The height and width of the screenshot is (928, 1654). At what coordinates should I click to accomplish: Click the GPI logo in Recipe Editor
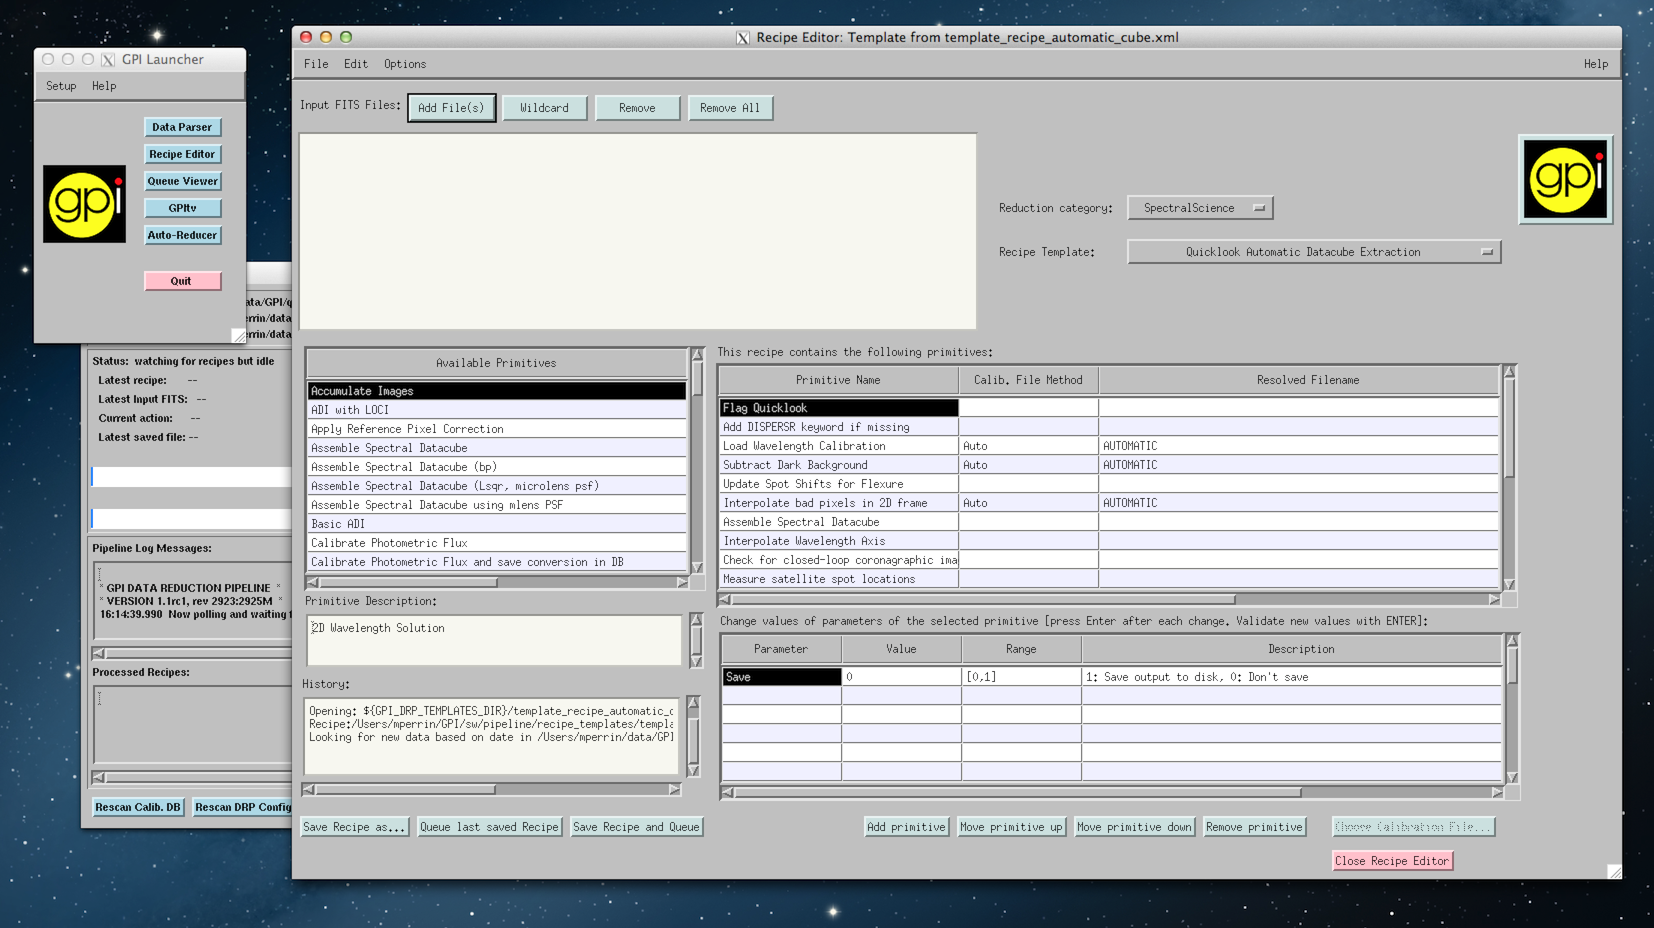coord(1565,180)
